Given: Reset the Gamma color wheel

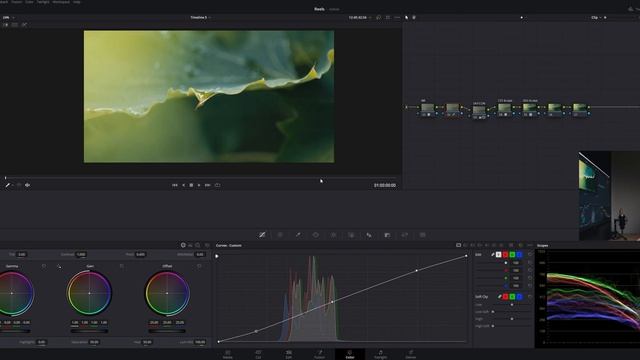Looking at the screenshot, I should pyautogui.click(x=44, y=266).
